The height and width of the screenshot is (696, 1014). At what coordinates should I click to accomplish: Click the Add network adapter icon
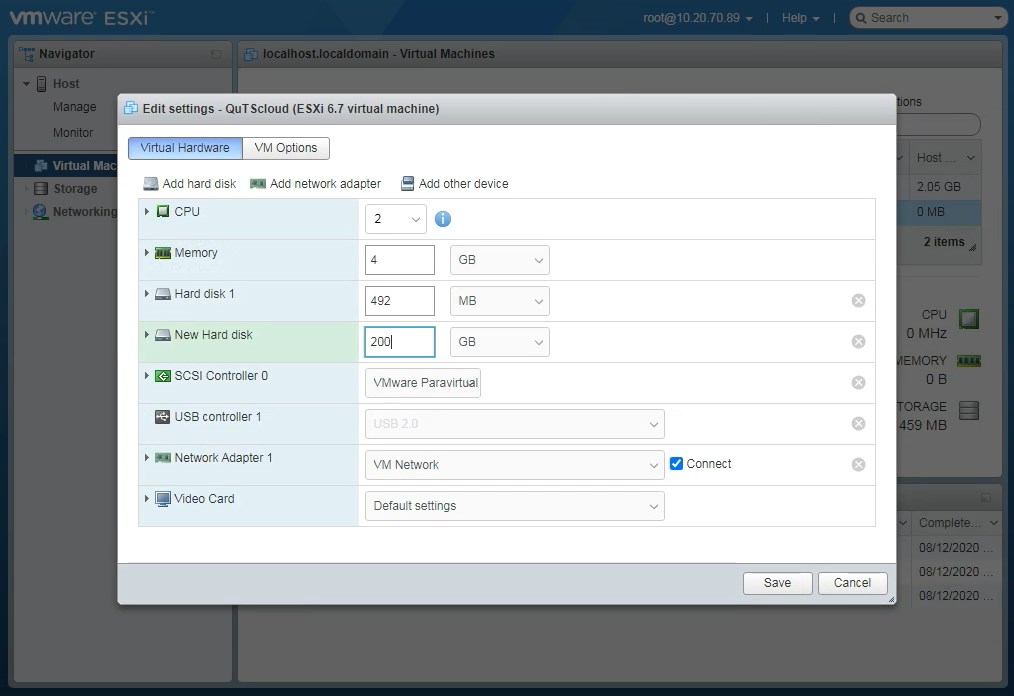(x=258, y=184)
